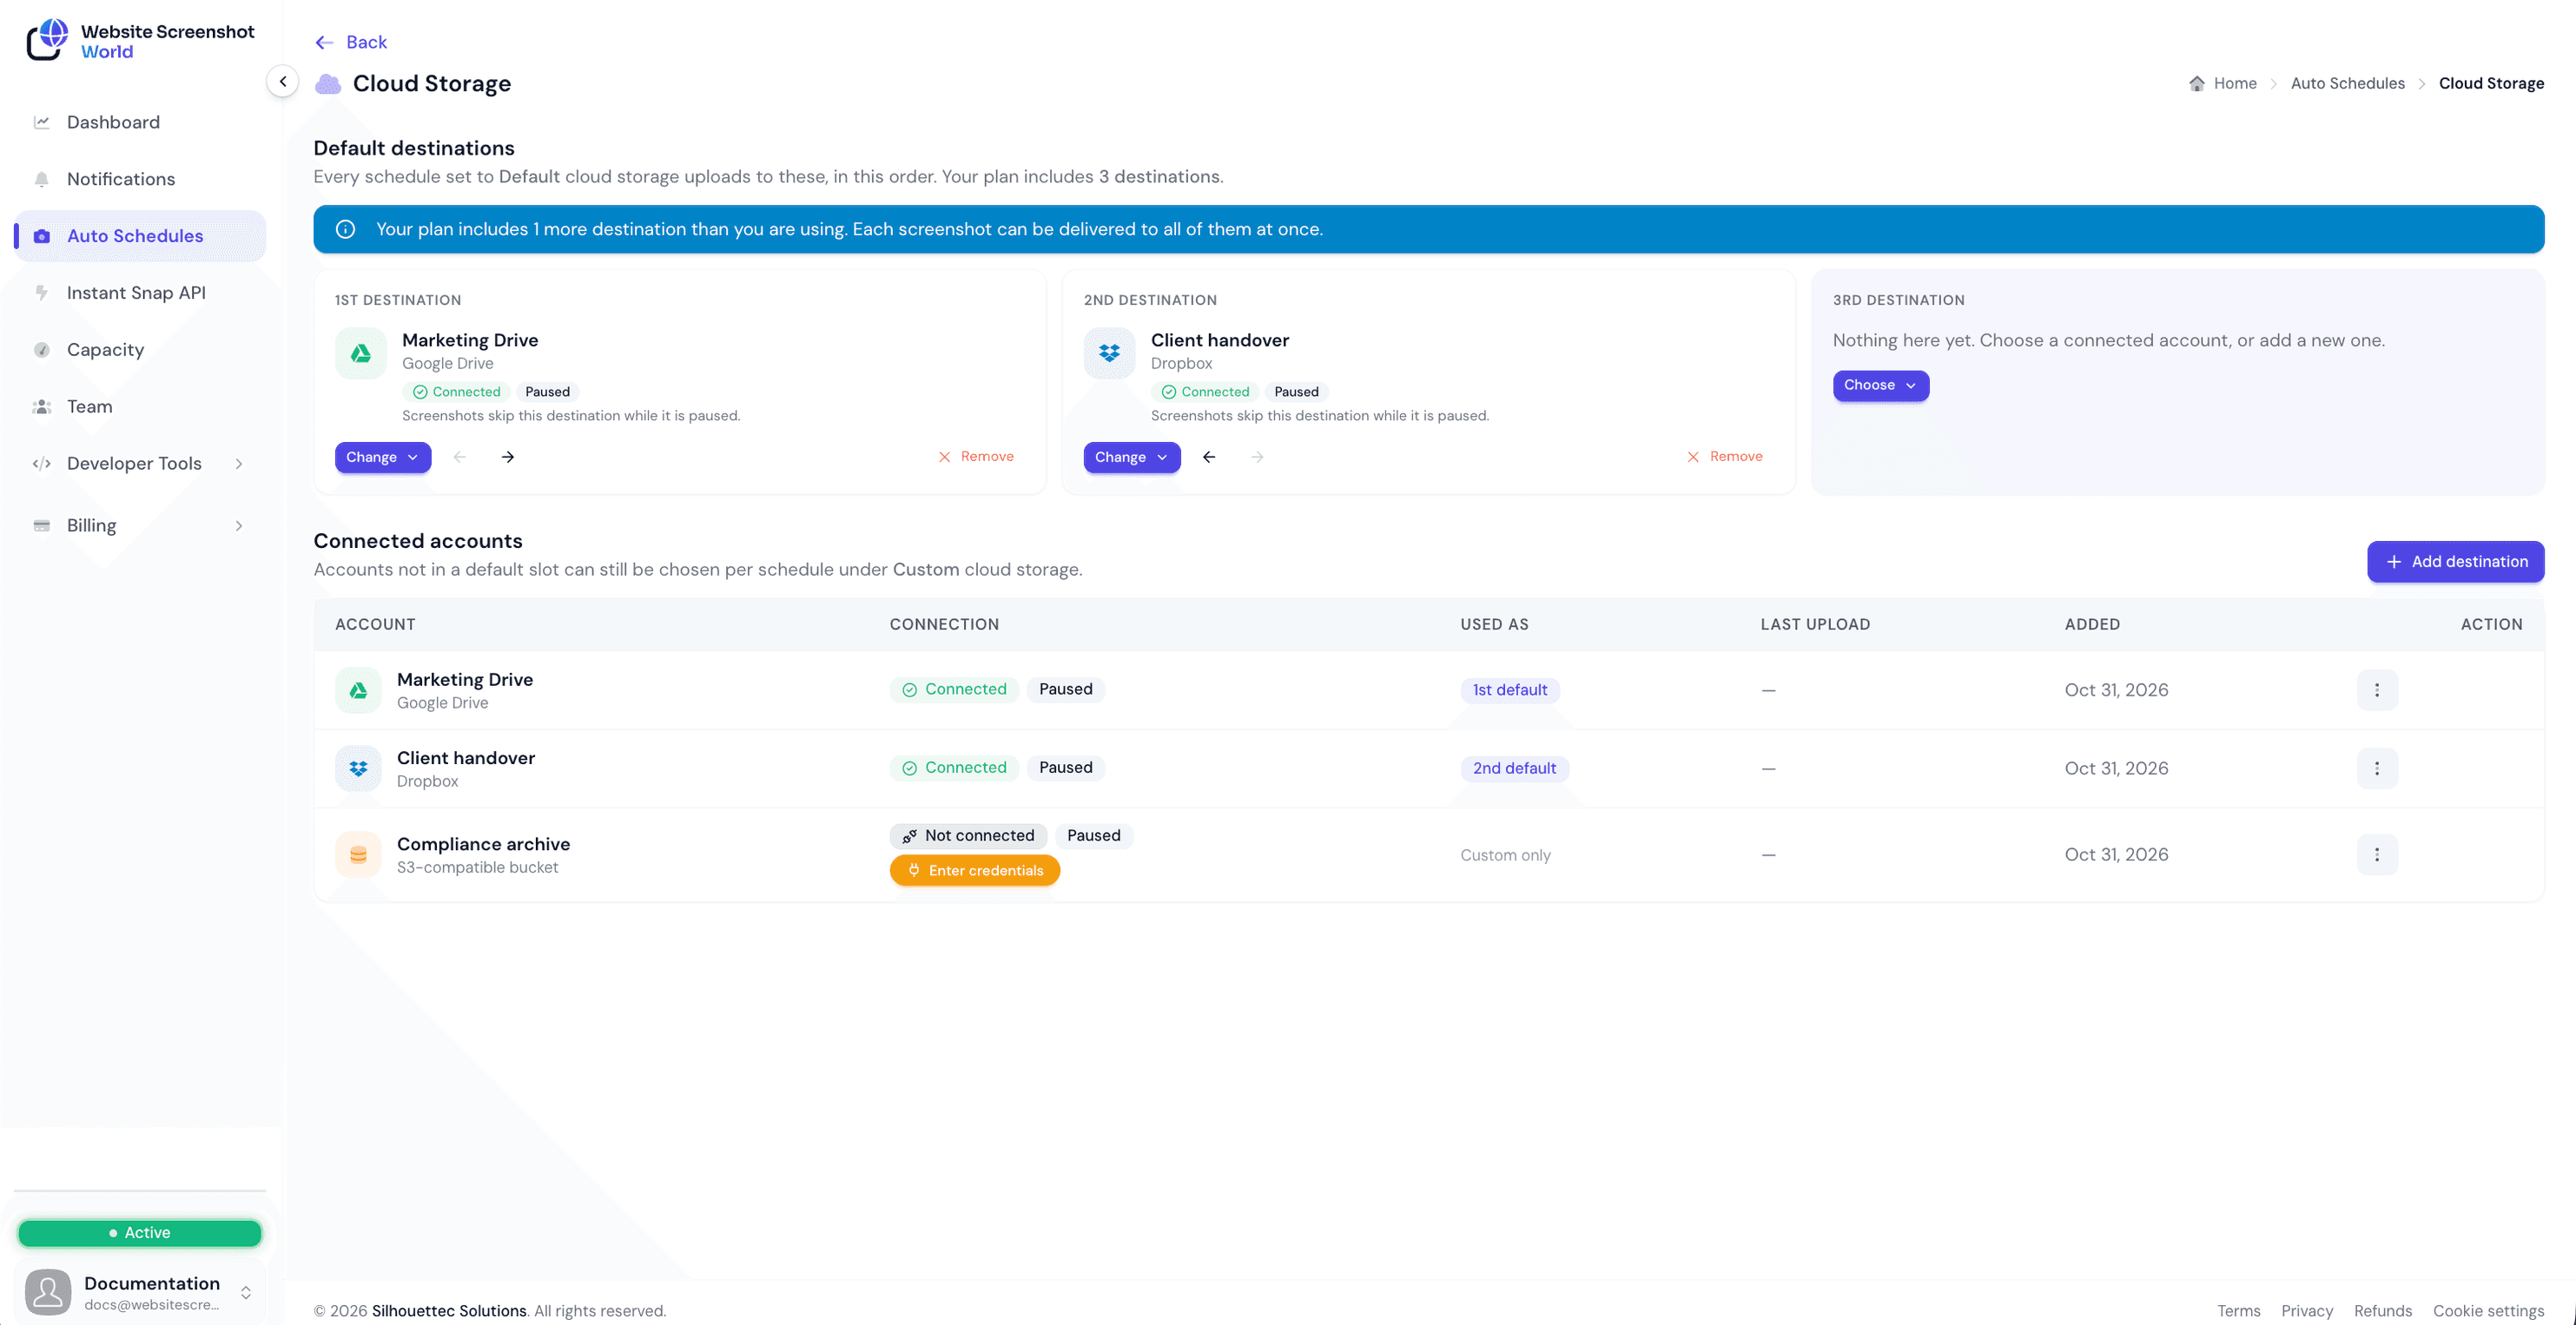Click the info icon in the blue banner
2576x1325 pixels.
coord(346,229)
